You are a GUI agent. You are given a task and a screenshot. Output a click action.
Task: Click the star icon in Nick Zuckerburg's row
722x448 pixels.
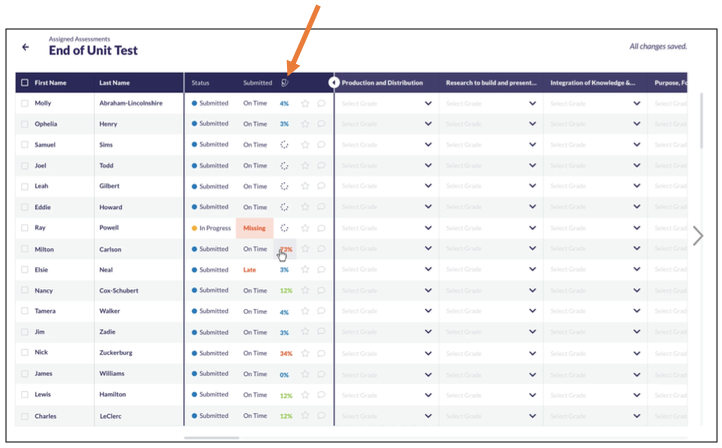coord(305,353)
